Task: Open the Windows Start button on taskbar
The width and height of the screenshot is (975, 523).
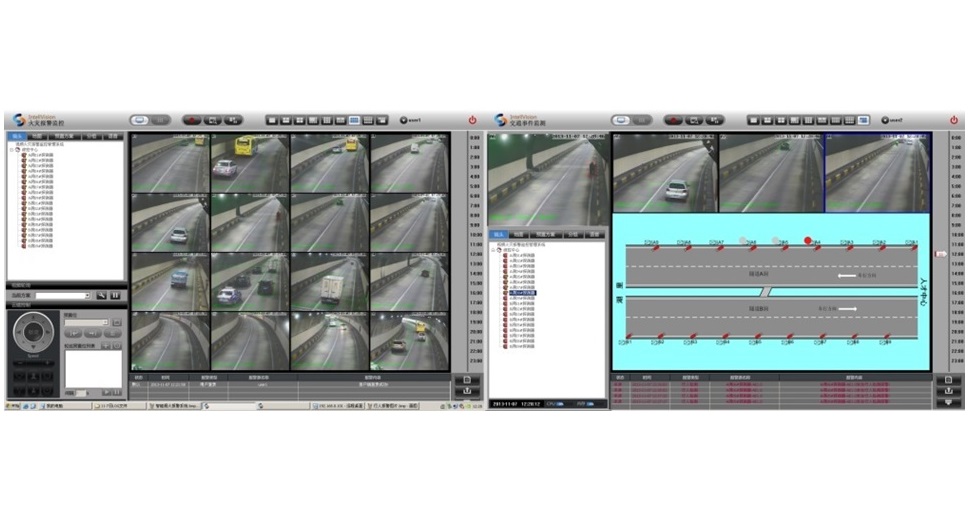Action: point(12,405)
